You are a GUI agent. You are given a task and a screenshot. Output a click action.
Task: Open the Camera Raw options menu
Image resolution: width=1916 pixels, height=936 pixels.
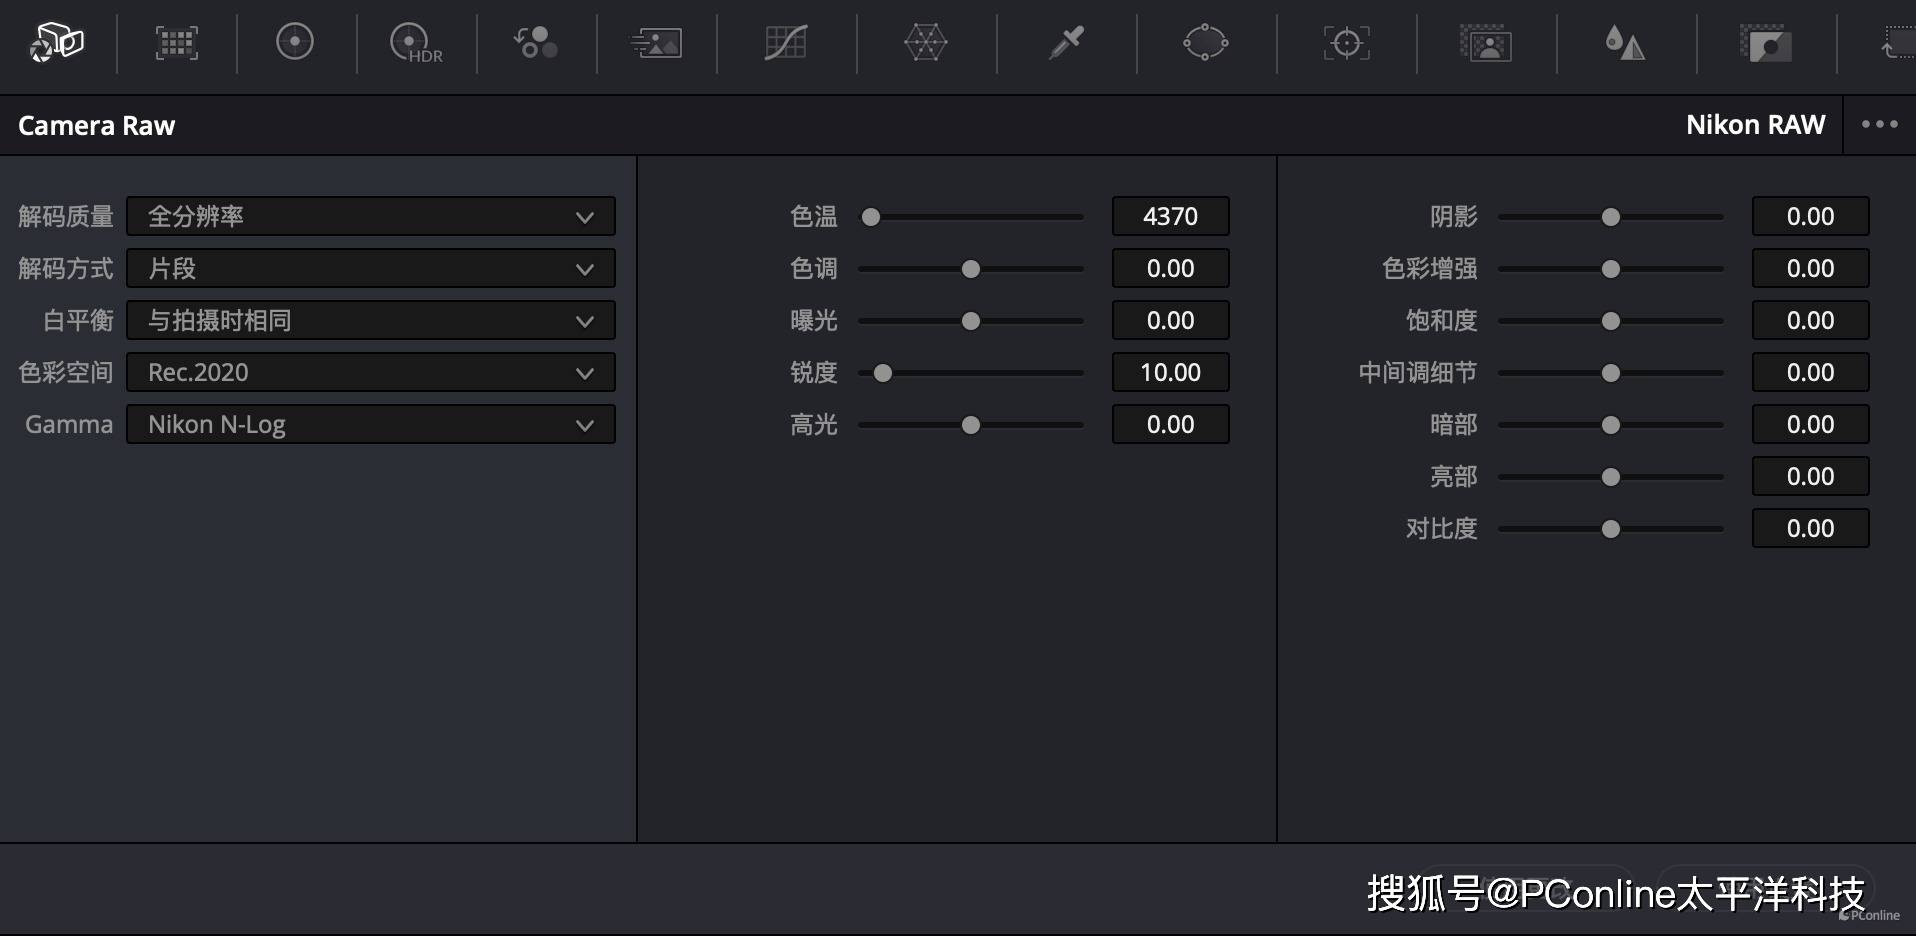(1879, 125)
